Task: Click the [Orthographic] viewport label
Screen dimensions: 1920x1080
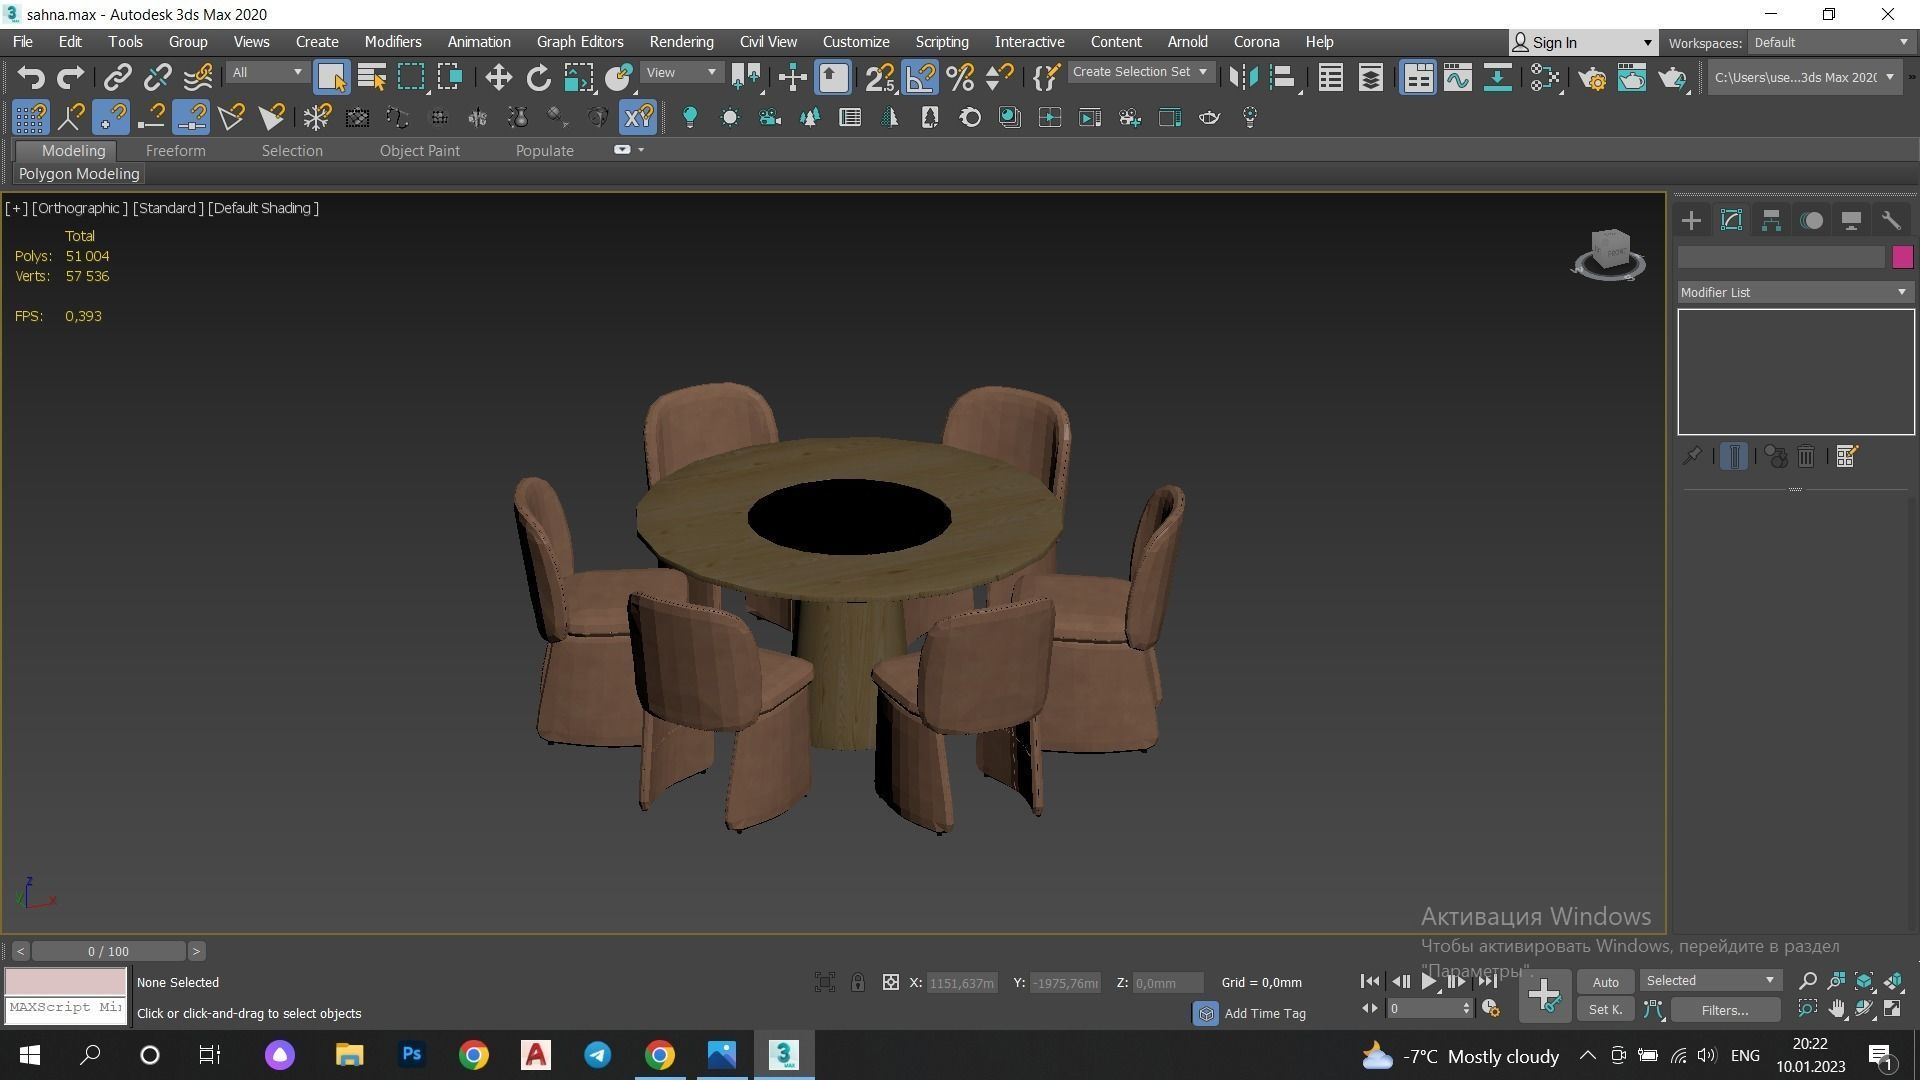Action: tap(80, 208)
